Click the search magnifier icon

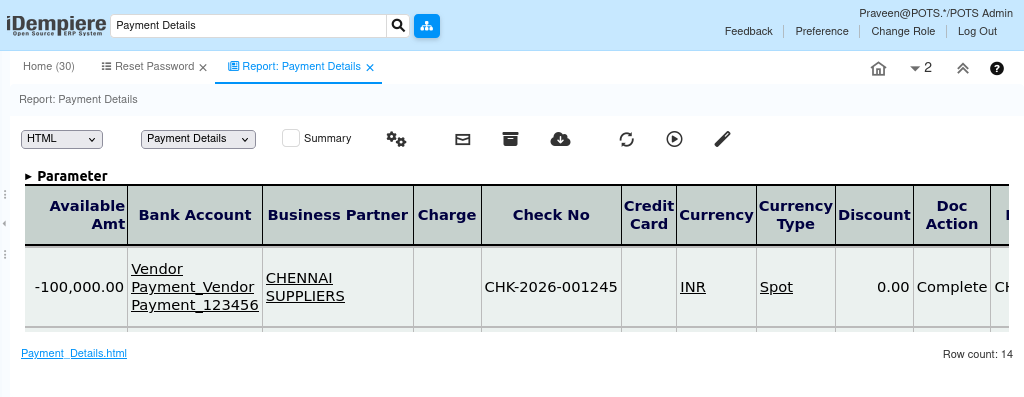pos(398,26)
